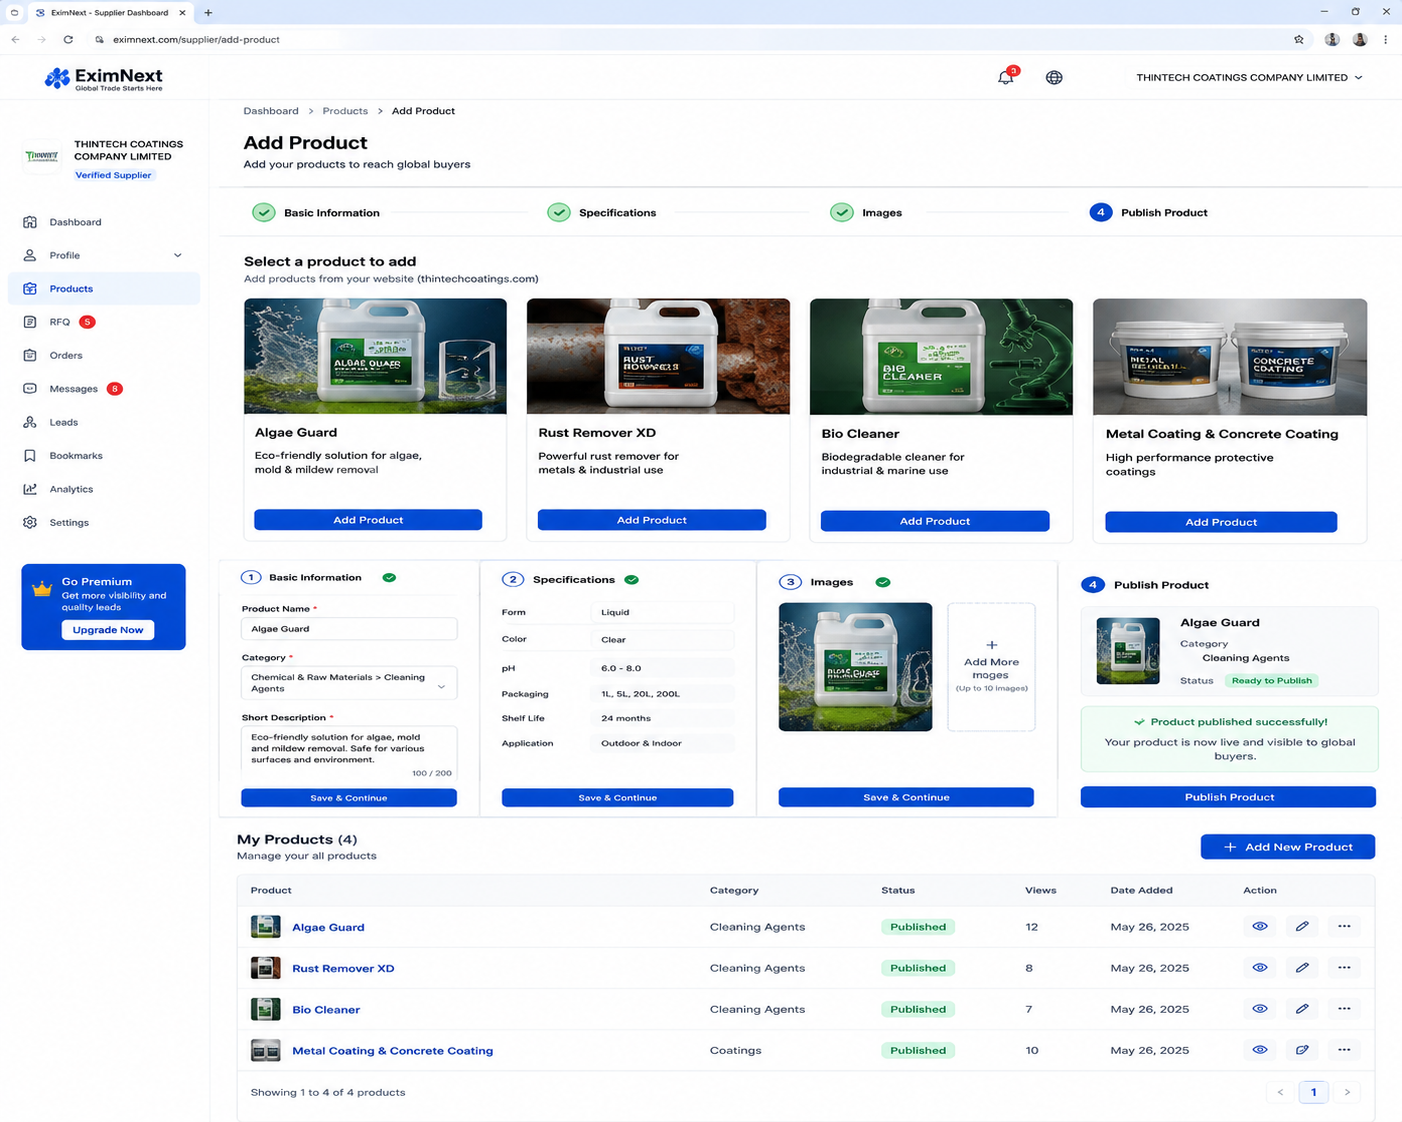Reload the page in the browser
Screen dimensions: 1402x1122
68,40
